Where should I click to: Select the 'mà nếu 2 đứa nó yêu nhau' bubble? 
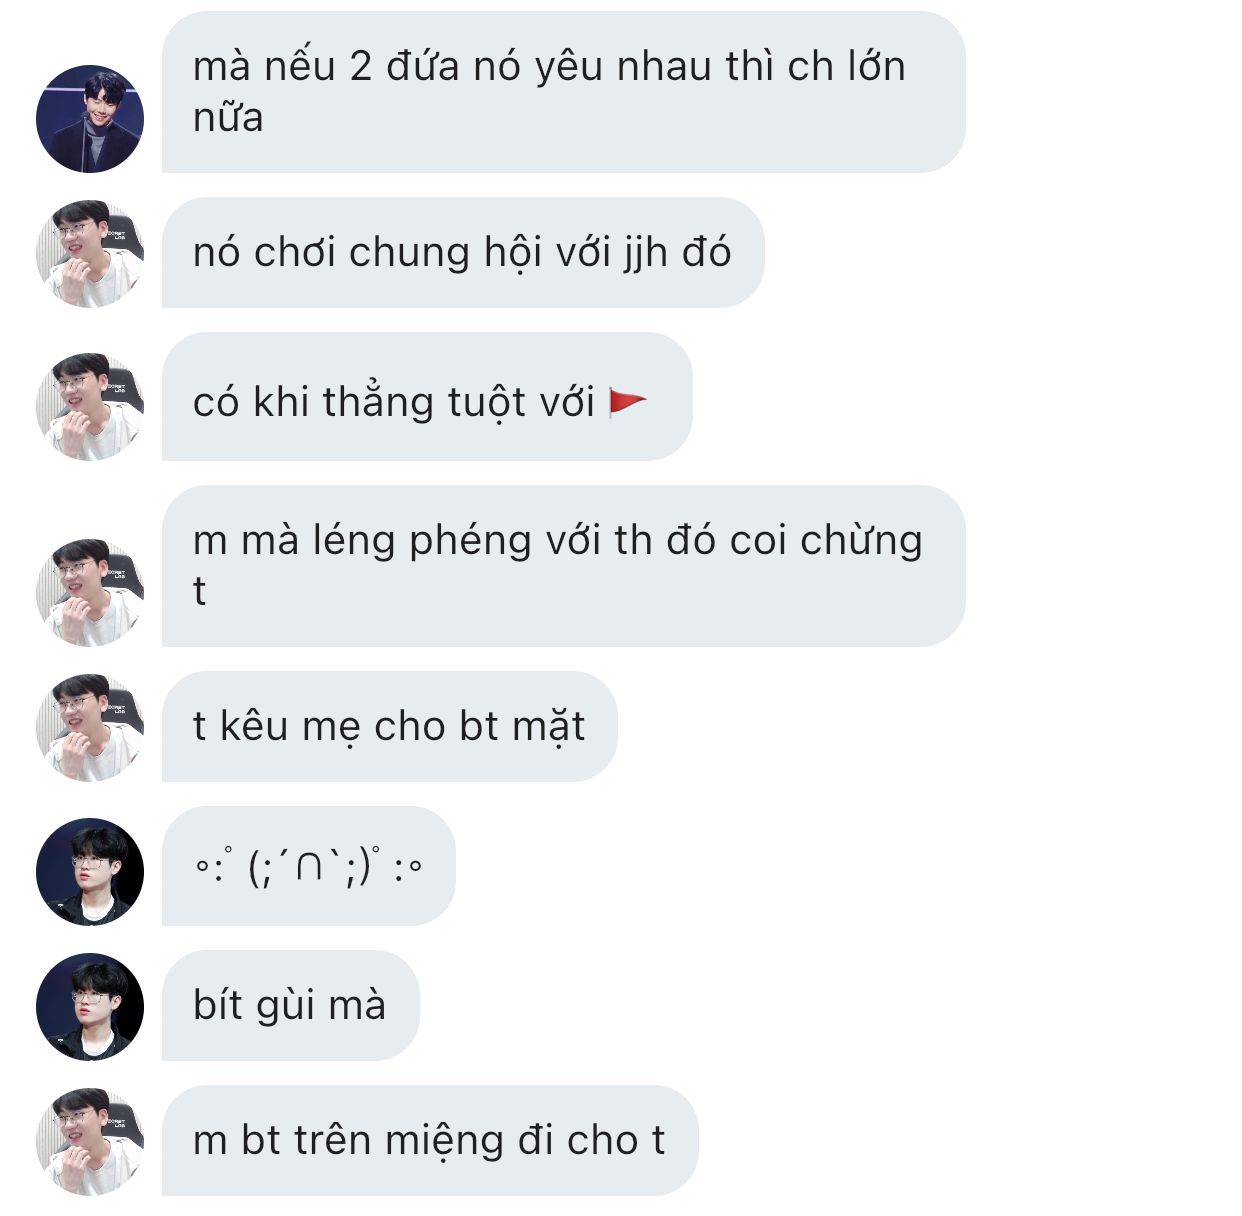tap(564, 92)
